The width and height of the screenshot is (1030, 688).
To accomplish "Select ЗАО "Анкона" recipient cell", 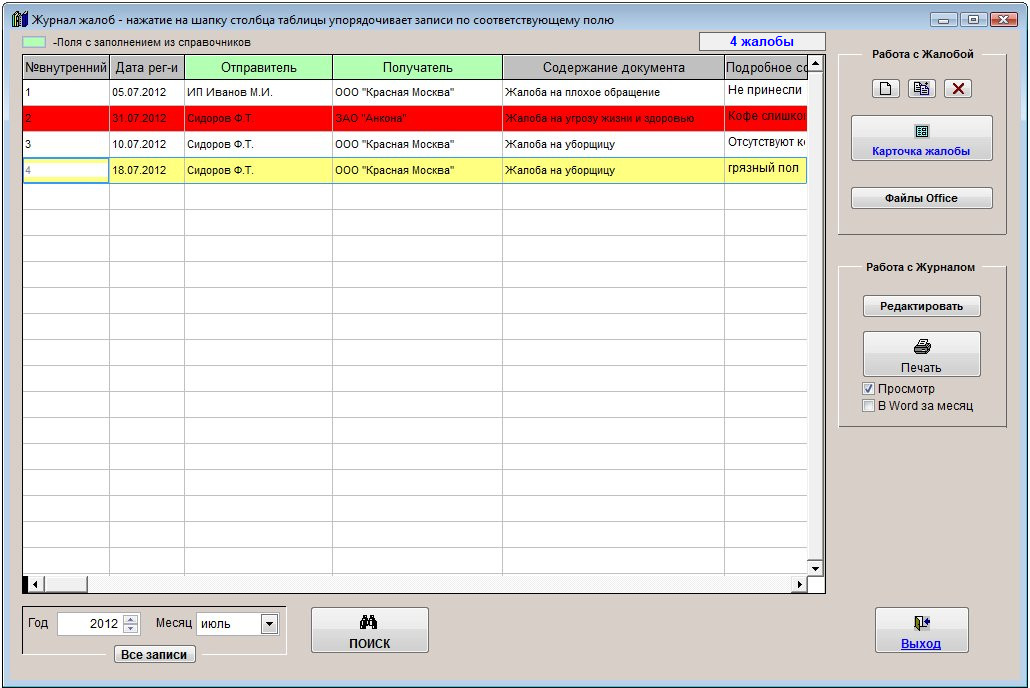I will click(x=417, y=118).
